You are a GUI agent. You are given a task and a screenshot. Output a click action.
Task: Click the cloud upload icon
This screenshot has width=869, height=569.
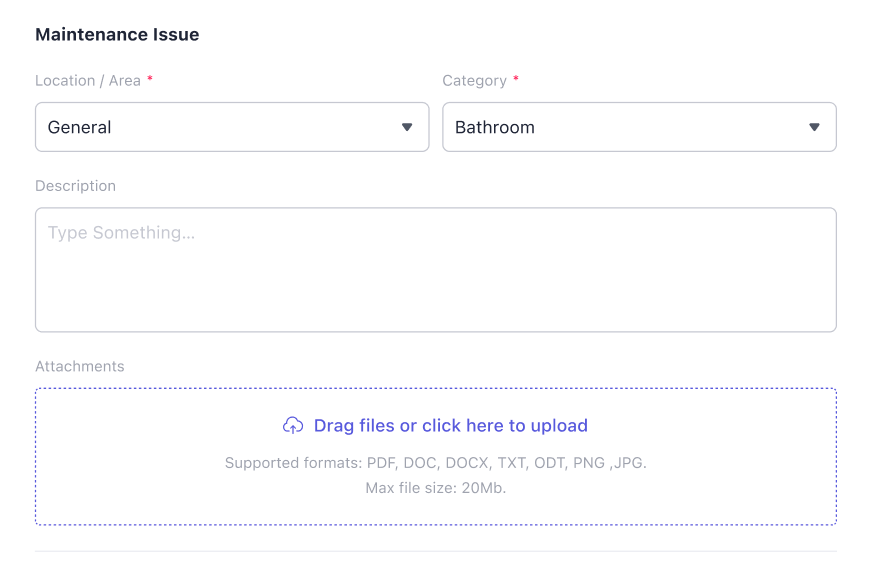(293, 426)
